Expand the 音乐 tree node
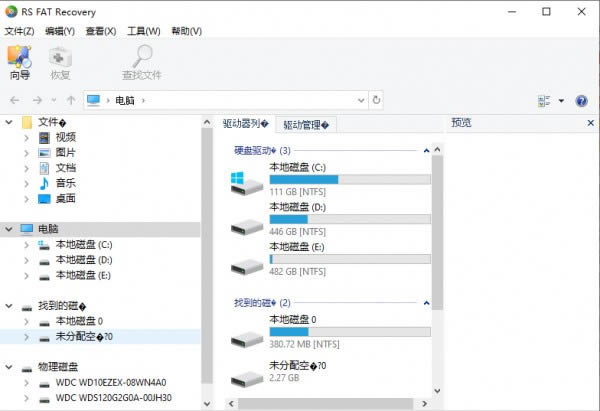The image size is (600, 411). point(26,183)
